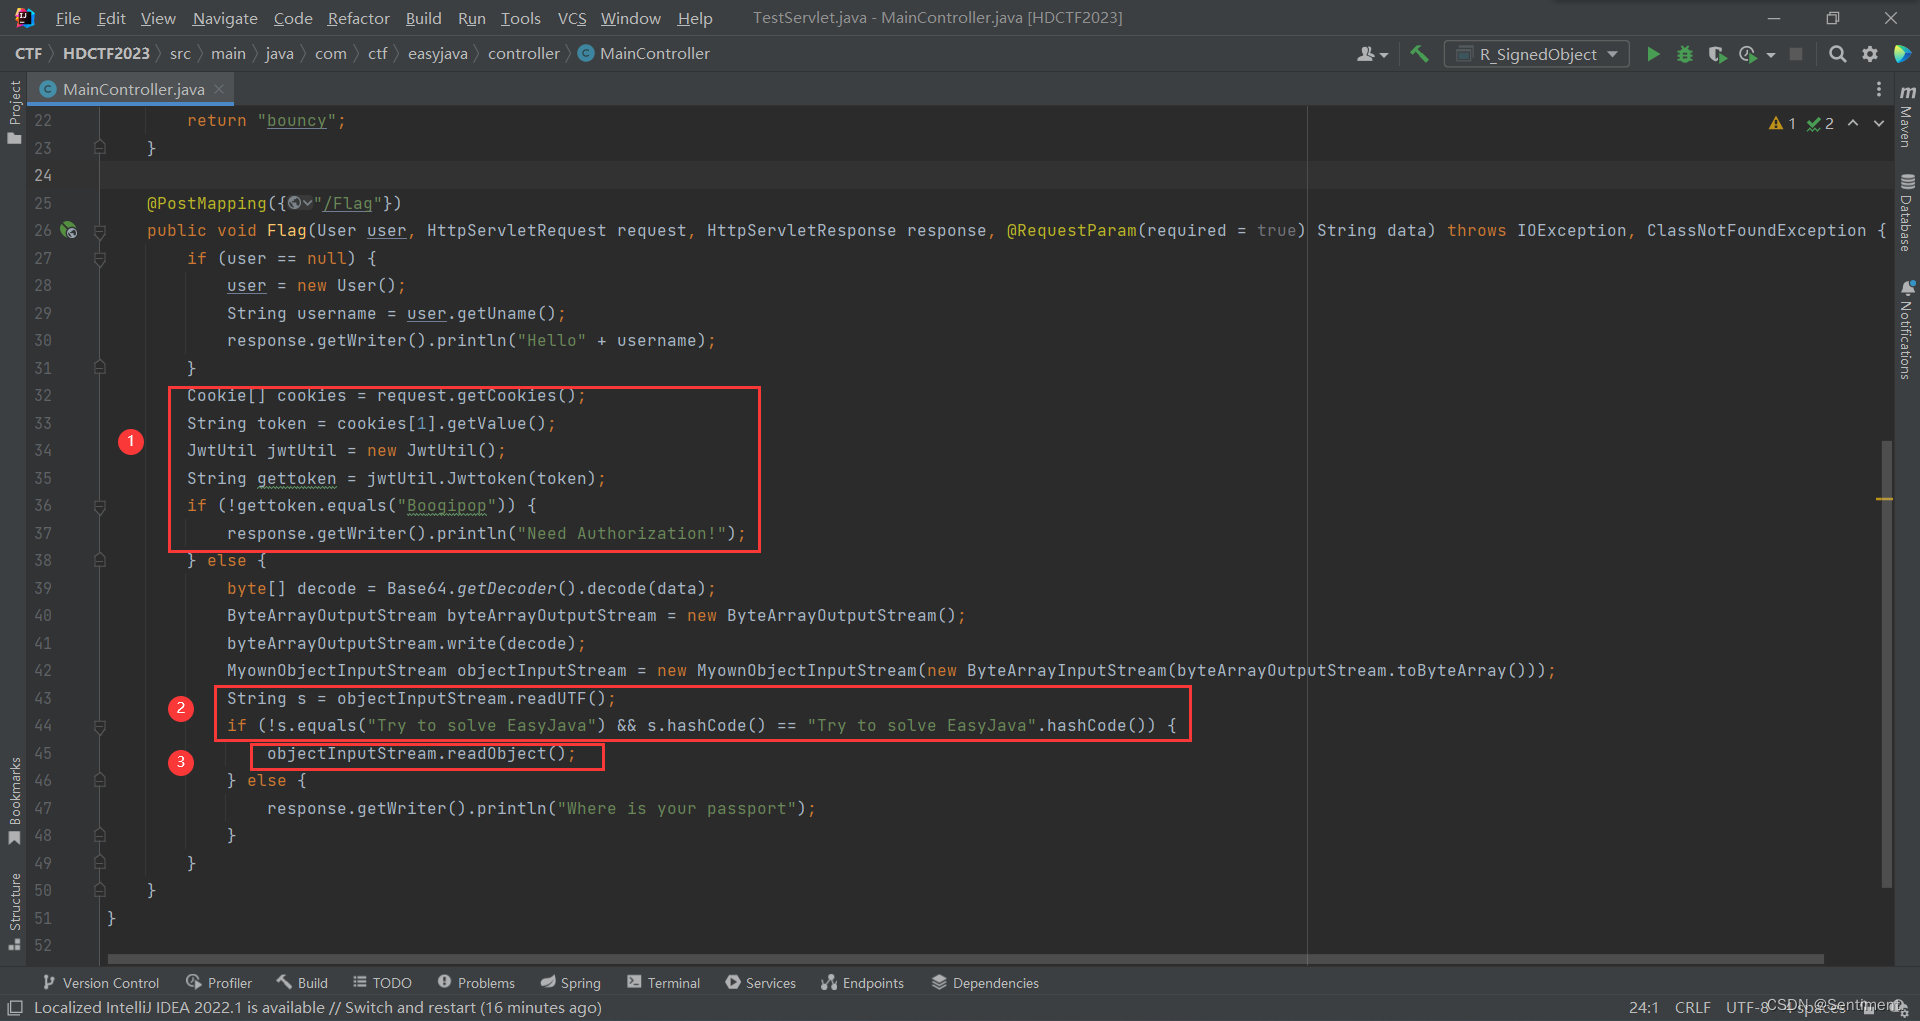This screenshot has width=1920, height=1021.
Task: Open the Bookmarks tool window
Action: pos(14,800)
